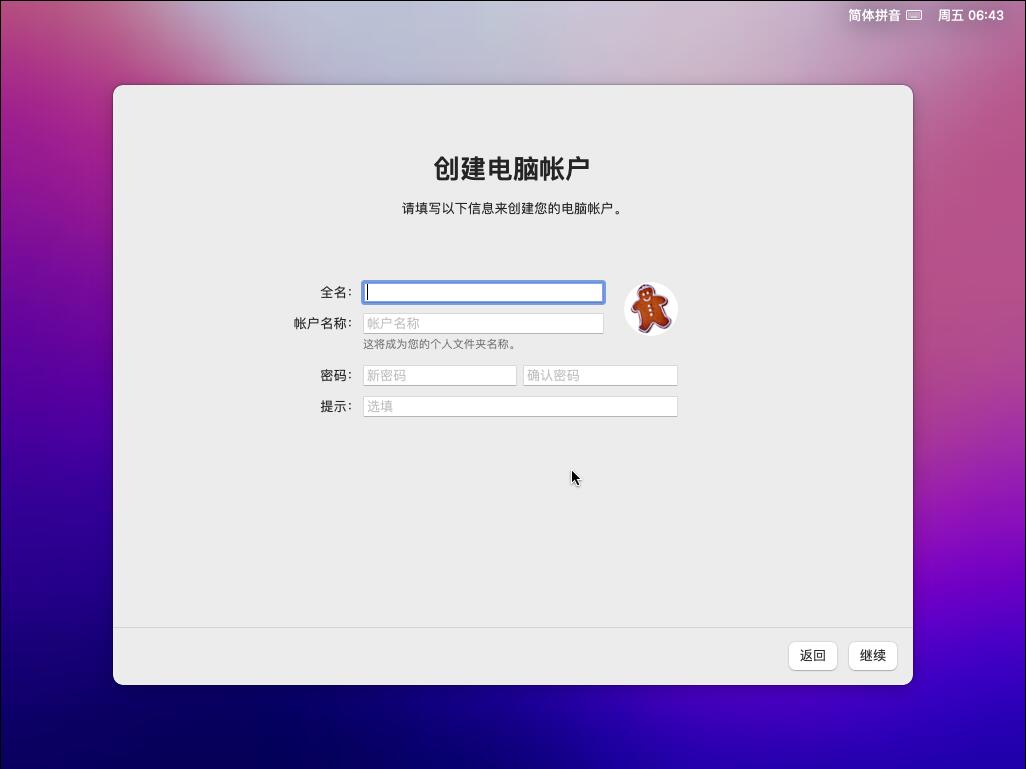Focus the 全名 input field
The height and width of the screenshot is (769, 1026).
click(483, 292)
